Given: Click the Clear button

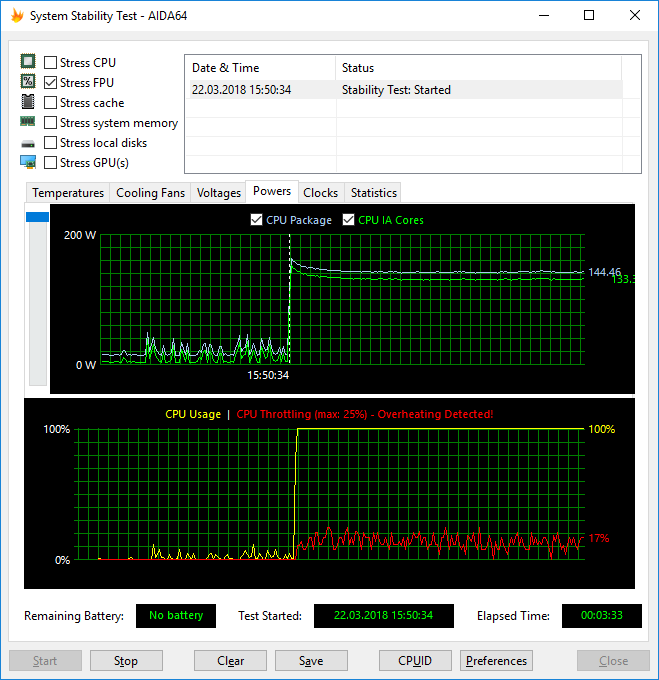Looking at the screenshot, I should point(230,660).
